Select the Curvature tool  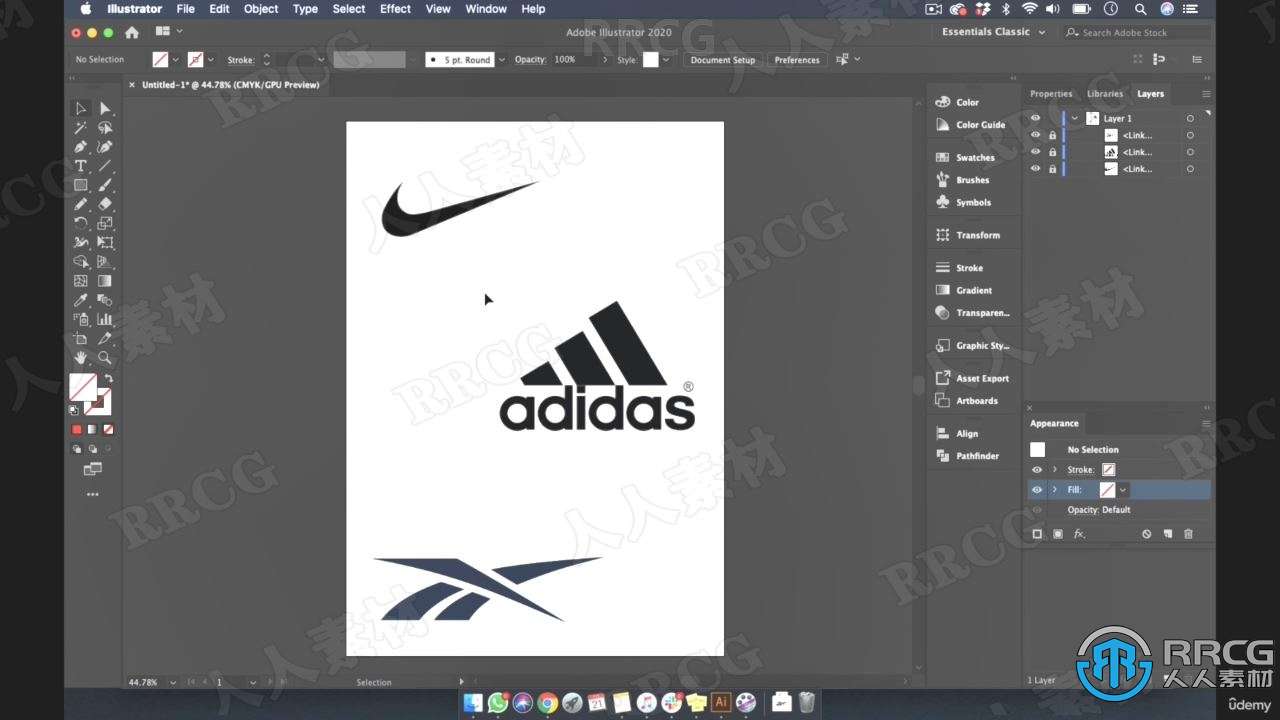105,147
